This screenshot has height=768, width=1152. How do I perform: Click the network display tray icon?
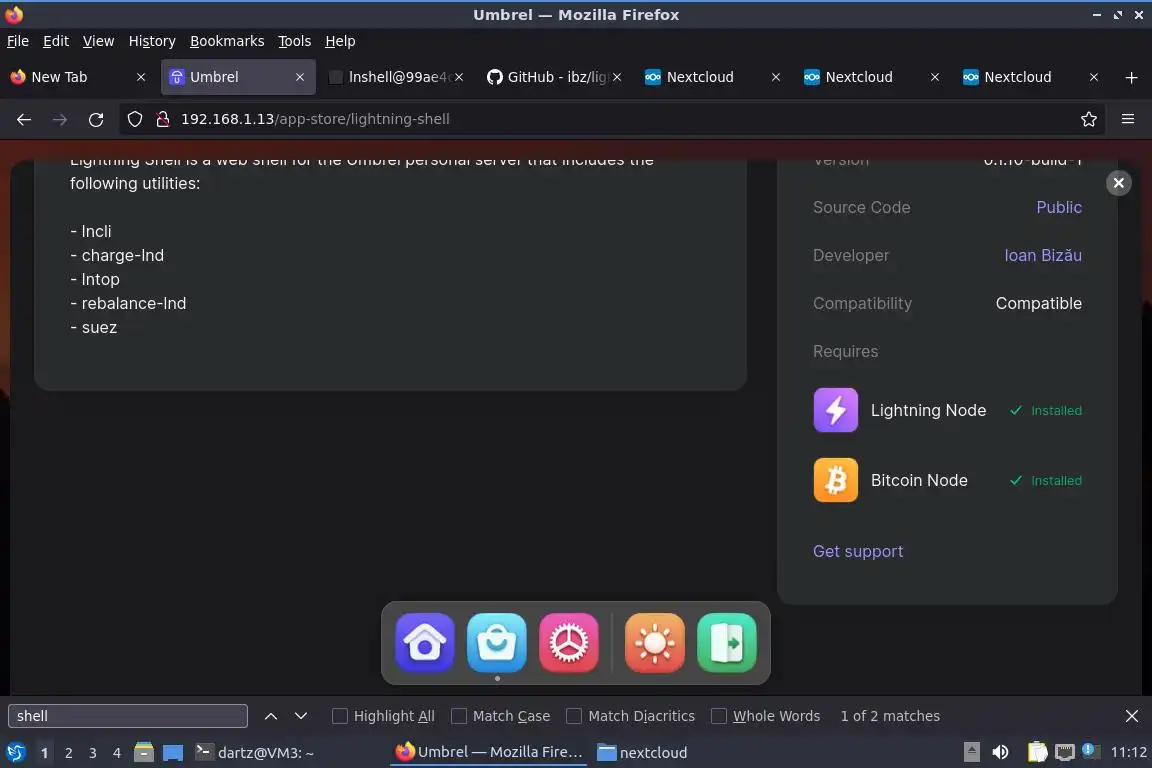(1064, 752)
